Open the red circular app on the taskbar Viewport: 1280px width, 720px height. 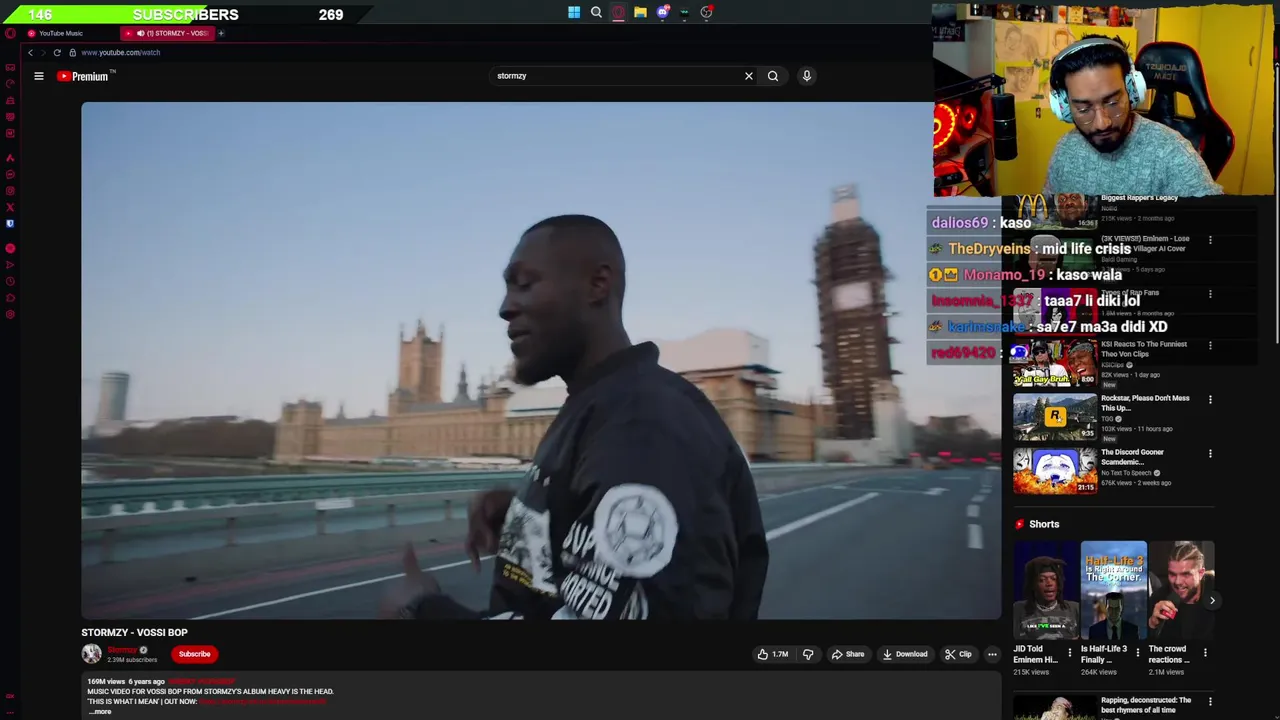coord(706,13)
